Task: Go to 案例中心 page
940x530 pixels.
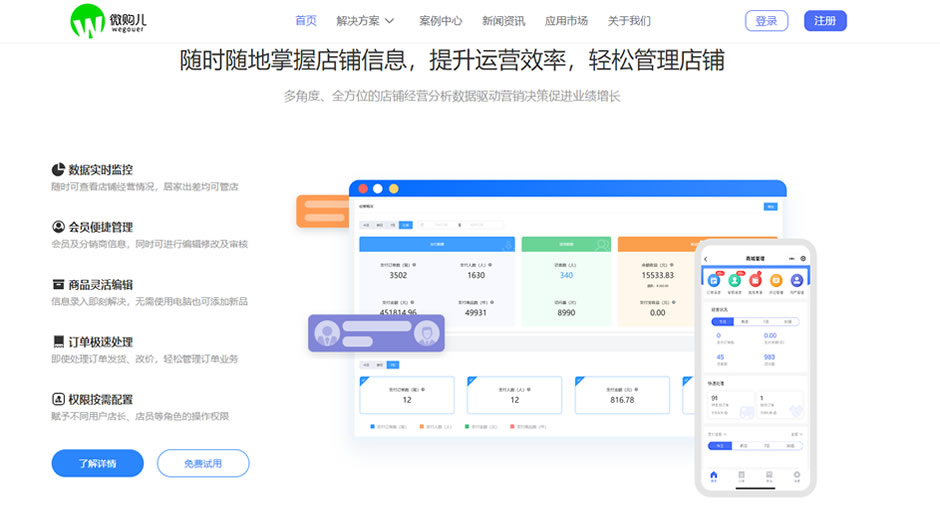Action: [441, 21]
